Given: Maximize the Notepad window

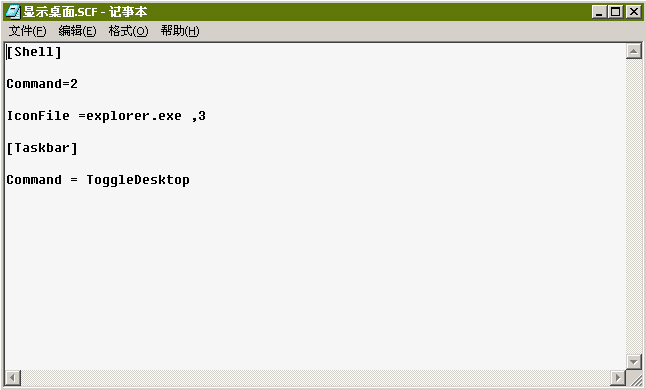Looking at the screenshot, I should tap(616, 12).
